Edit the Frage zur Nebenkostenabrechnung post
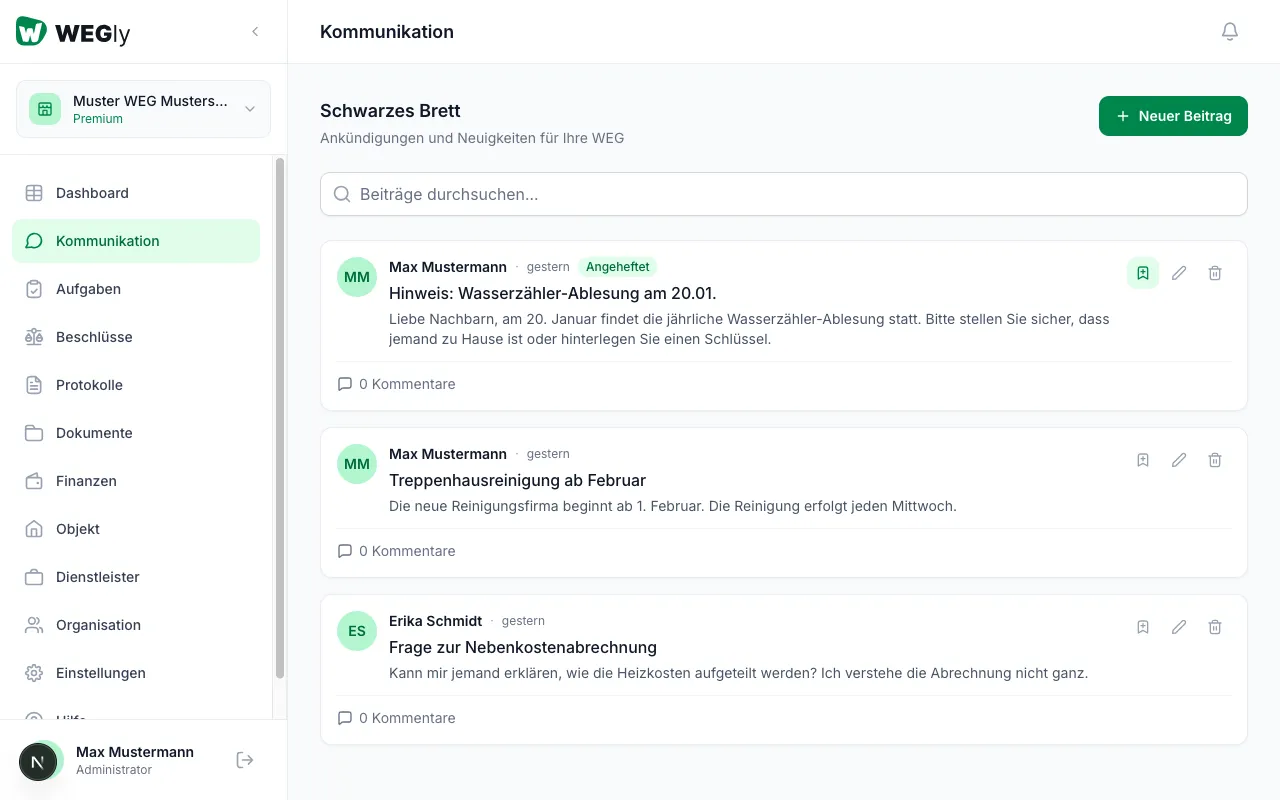1280x800 pixels. (1179, 627)
